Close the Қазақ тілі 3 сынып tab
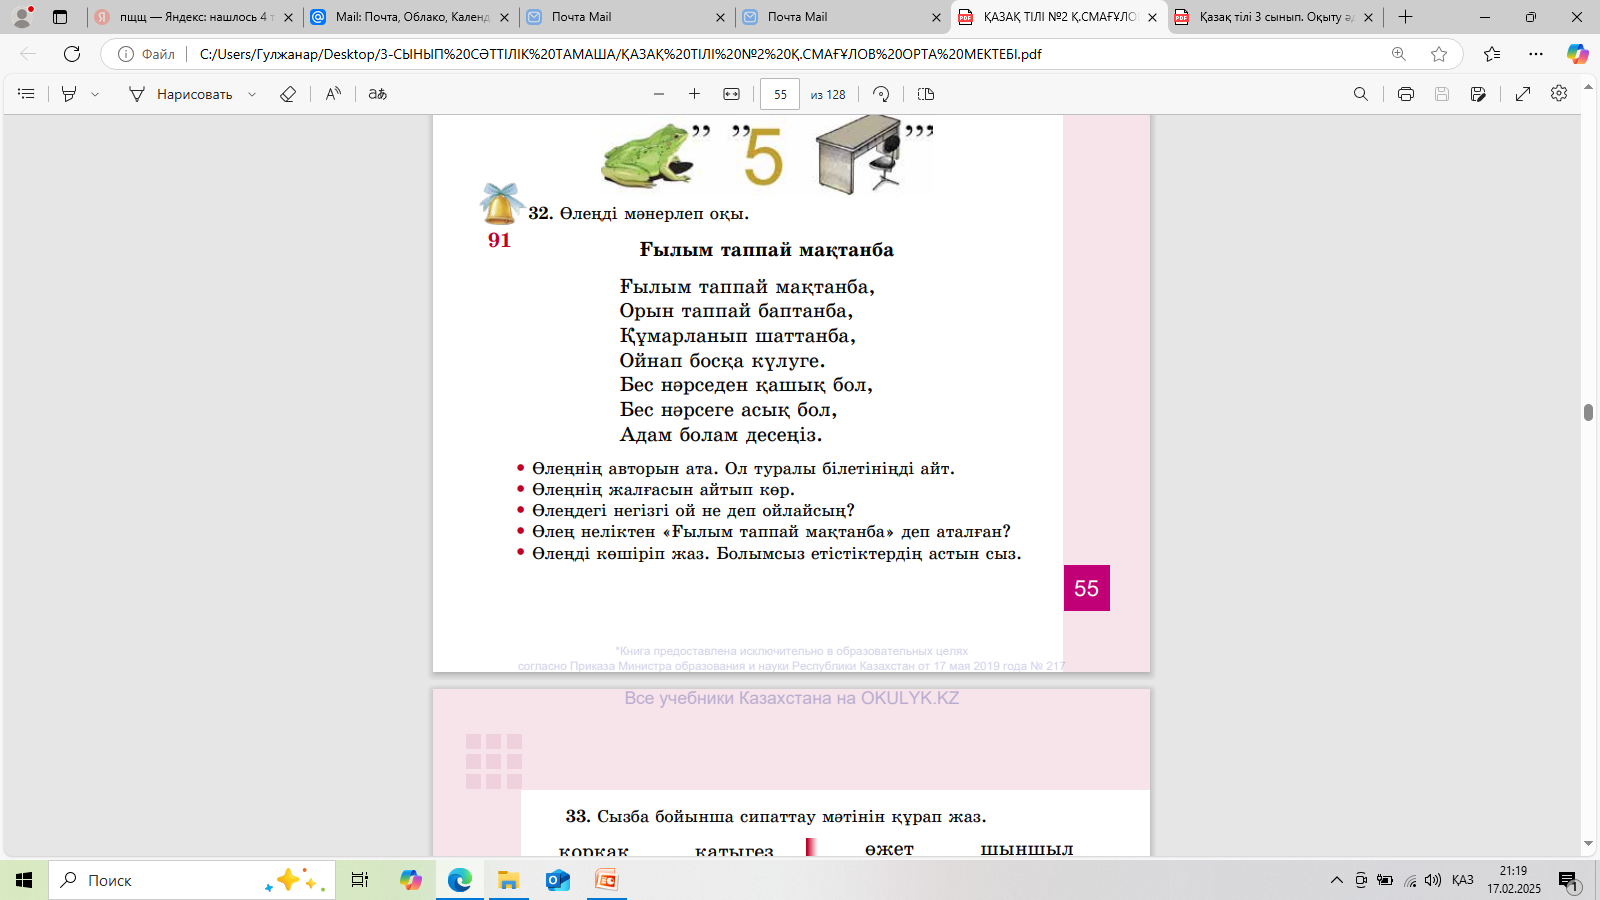This screenshot has height=900, width=1600. (x=1369, y=17)
